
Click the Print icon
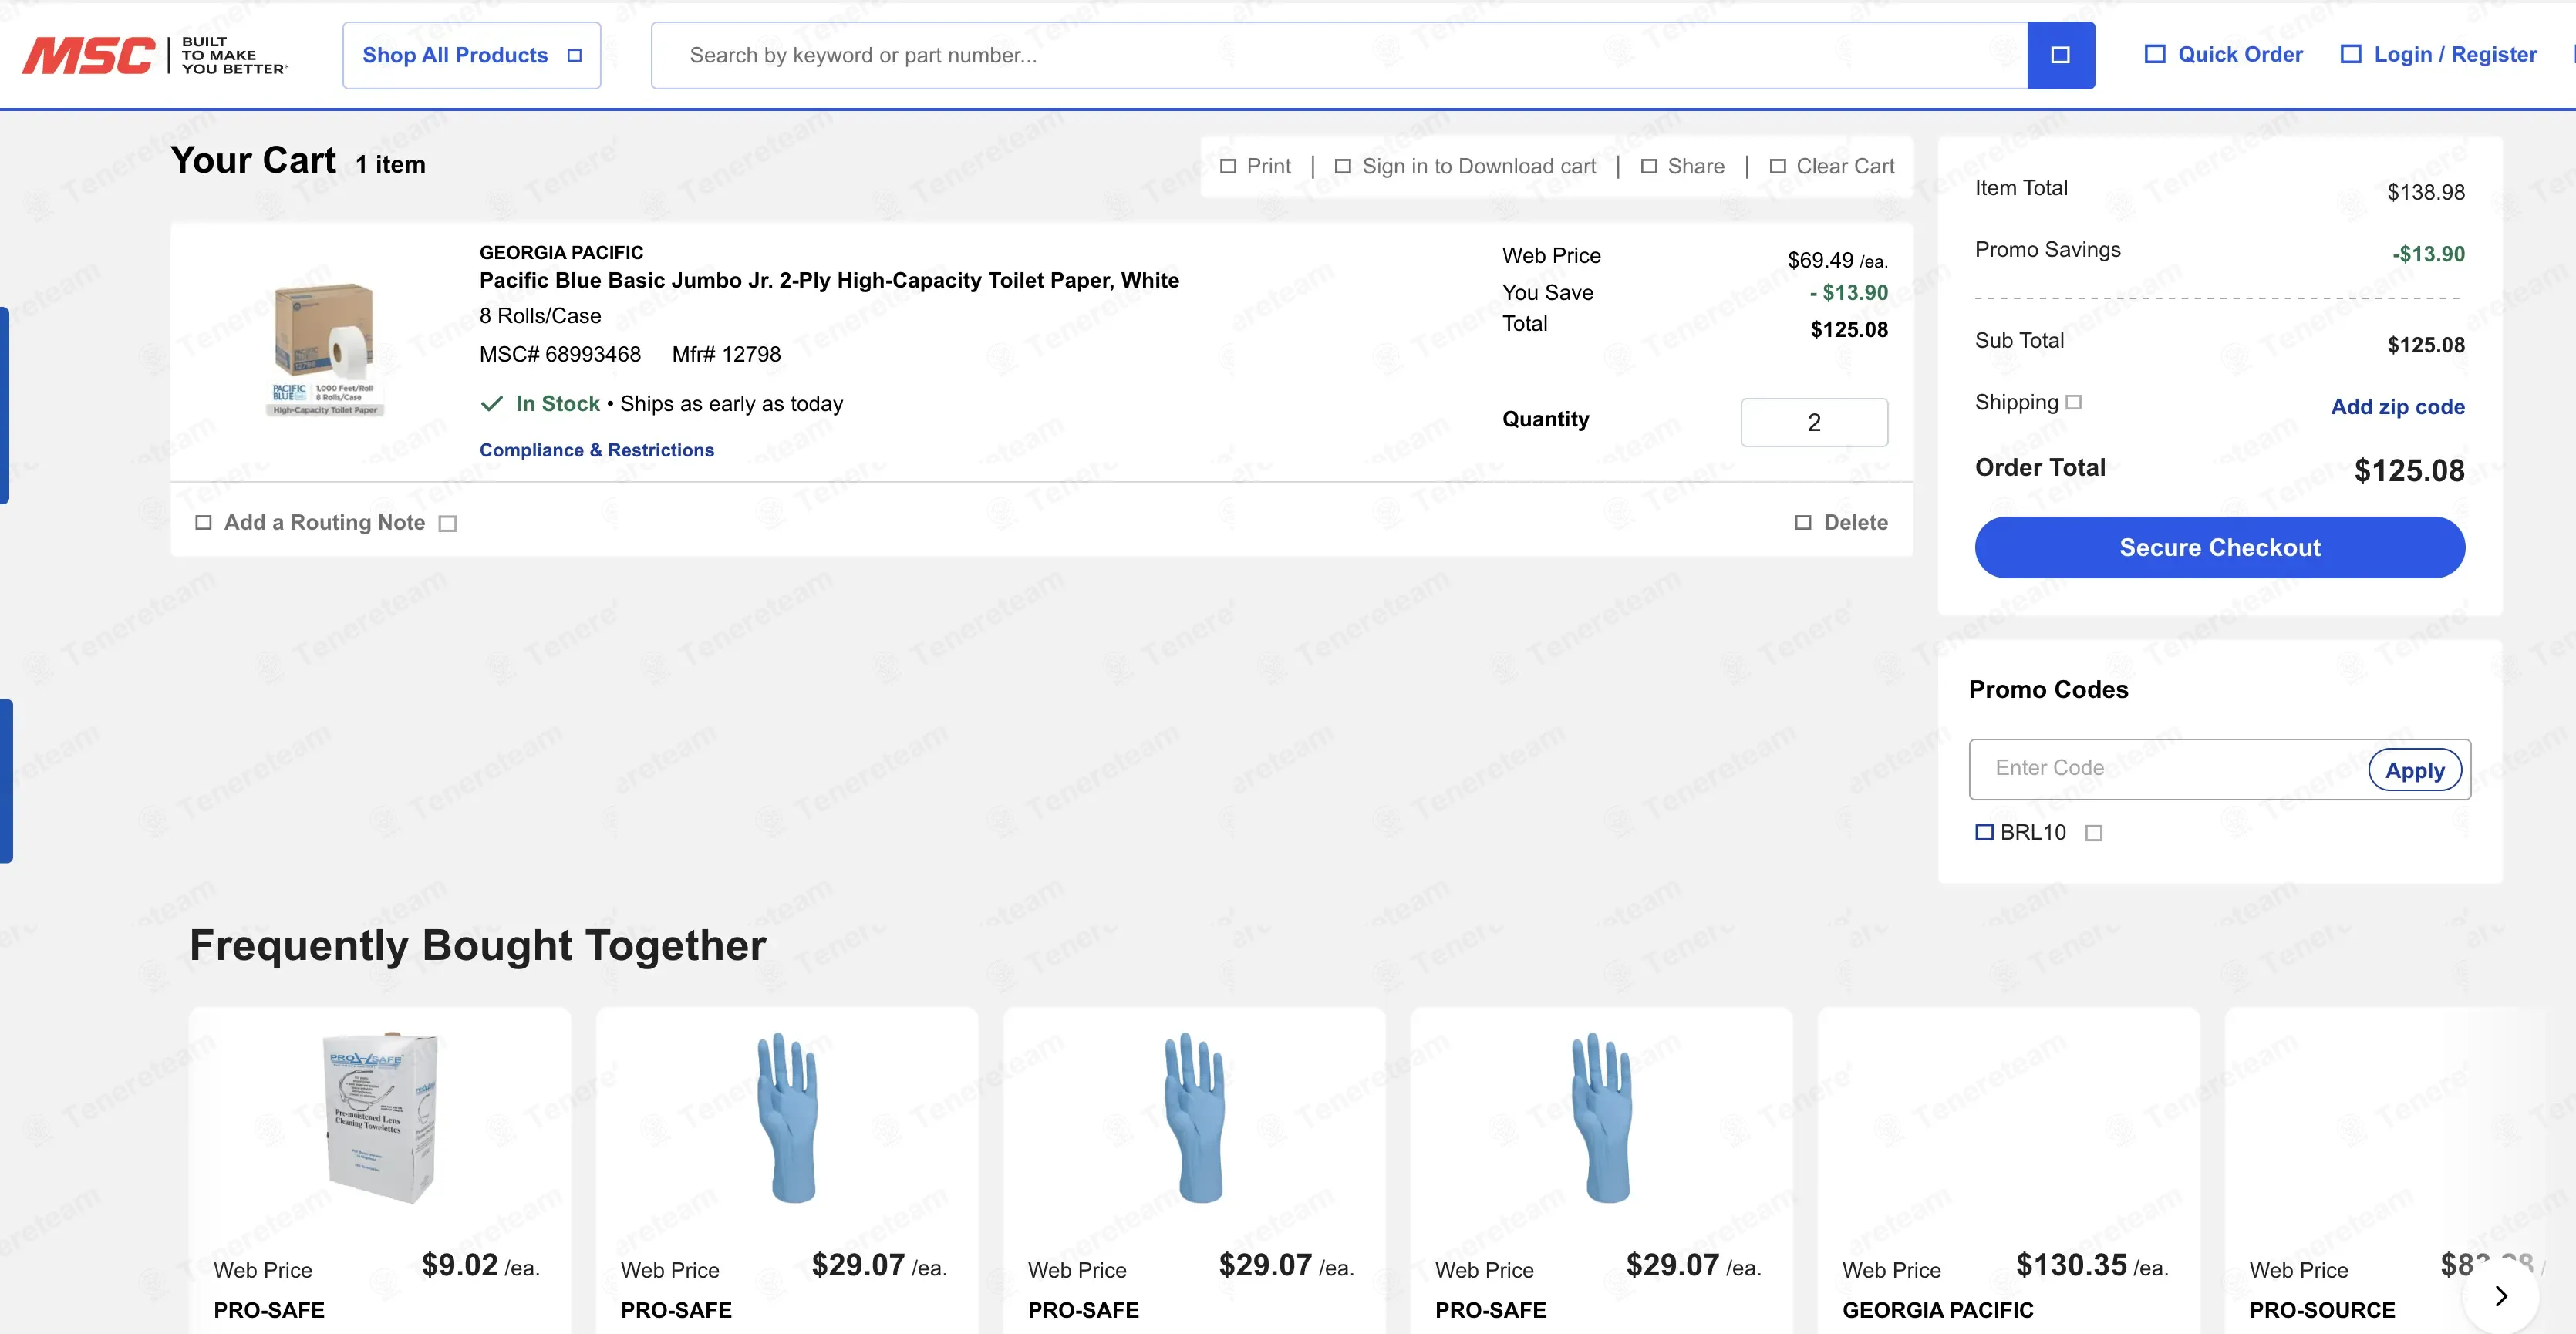1228,166
